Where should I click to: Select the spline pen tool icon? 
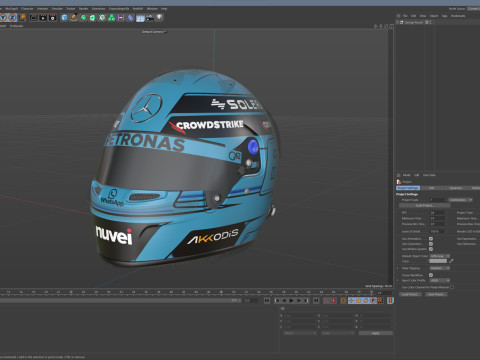[74, 18]
